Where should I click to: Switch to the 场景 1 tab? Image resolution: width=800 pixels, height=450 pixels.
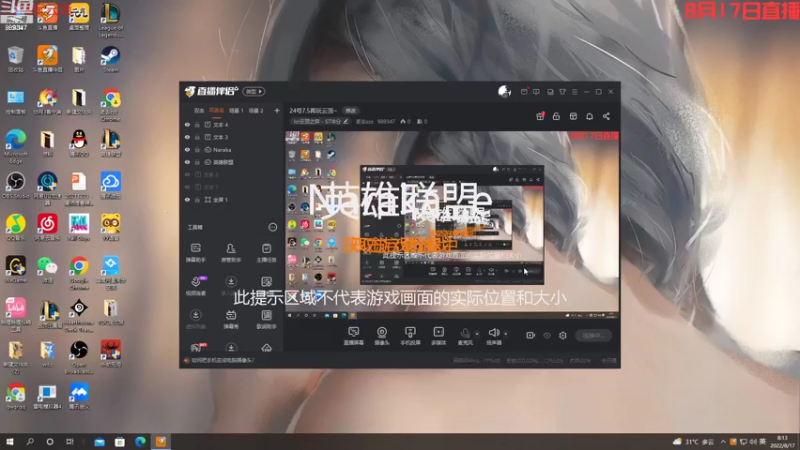coord(236,110)
